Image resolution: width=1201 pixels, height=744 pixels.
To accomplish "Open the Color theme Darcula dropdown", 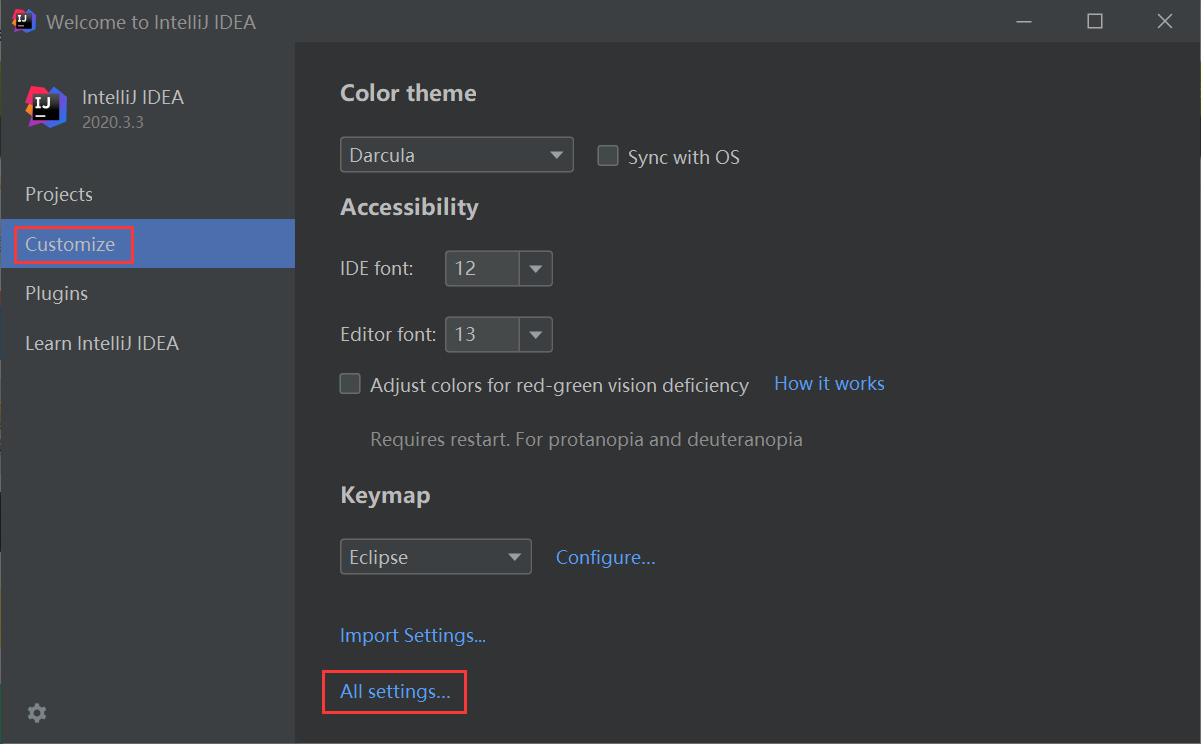I will coord(457,155).
